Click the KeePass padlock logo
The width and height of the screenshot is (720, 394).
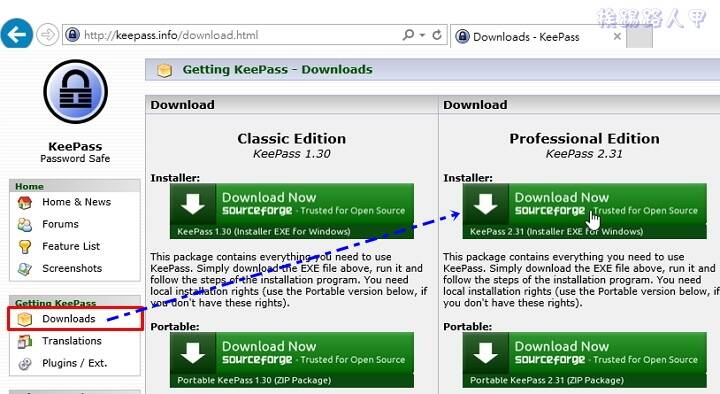[x=76, y=92]
